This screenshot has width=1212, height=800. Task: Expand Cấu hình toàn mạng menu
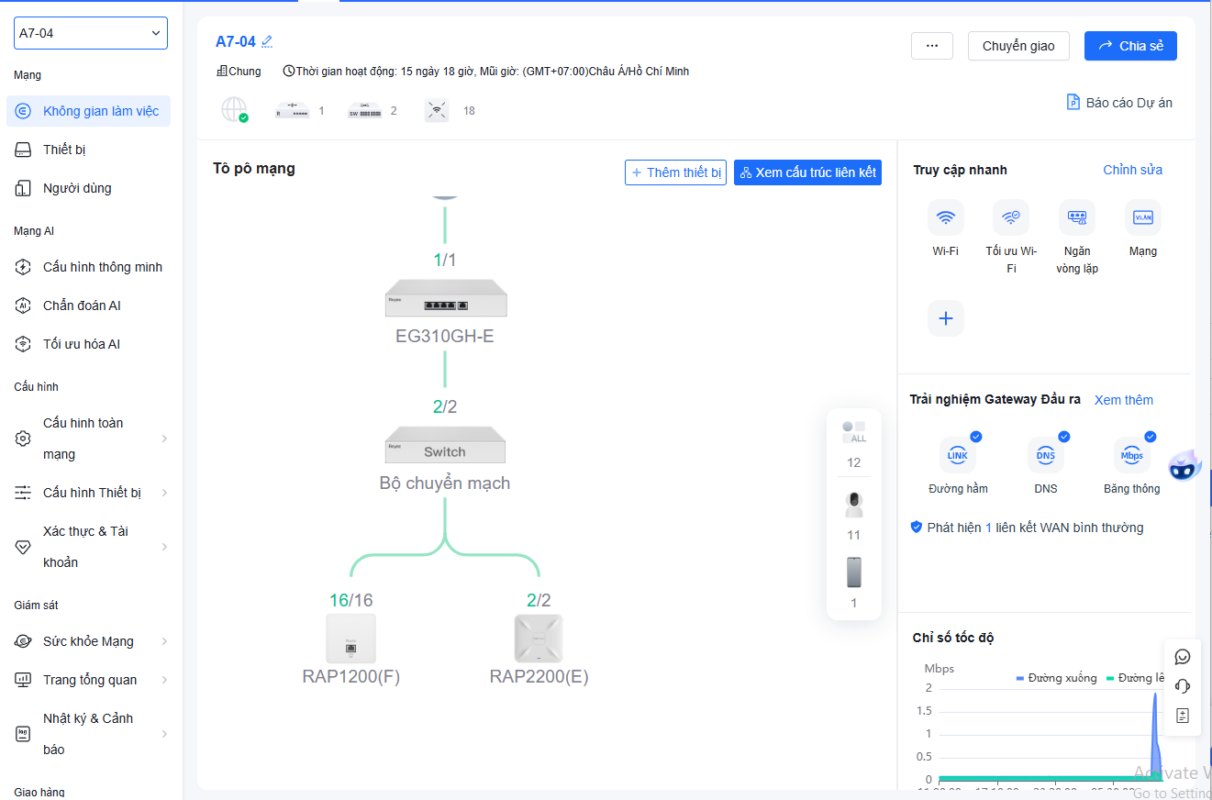[x=91, y=438]
